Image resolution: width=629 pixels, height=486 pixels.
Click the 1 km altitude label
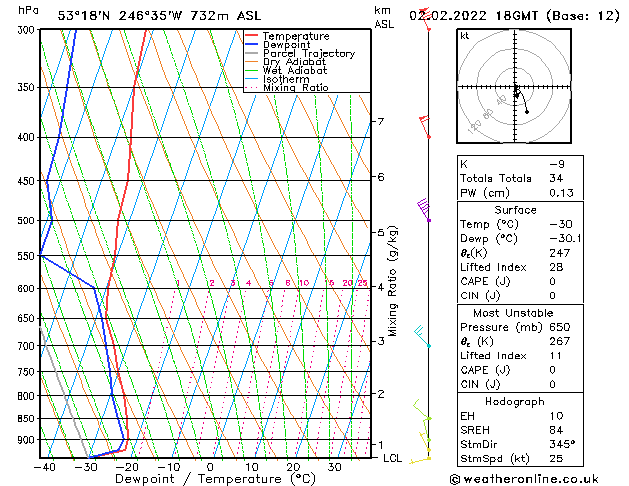pyautogui.click(x=381, y=445)
